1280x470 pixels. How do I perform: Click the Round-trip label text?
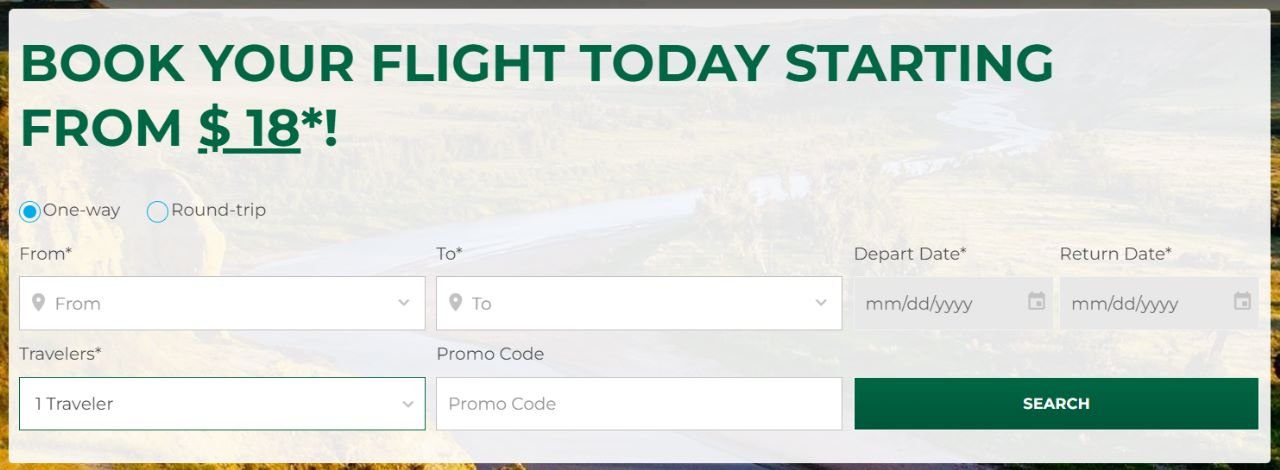pyautogui.click(x=218, y=210)
